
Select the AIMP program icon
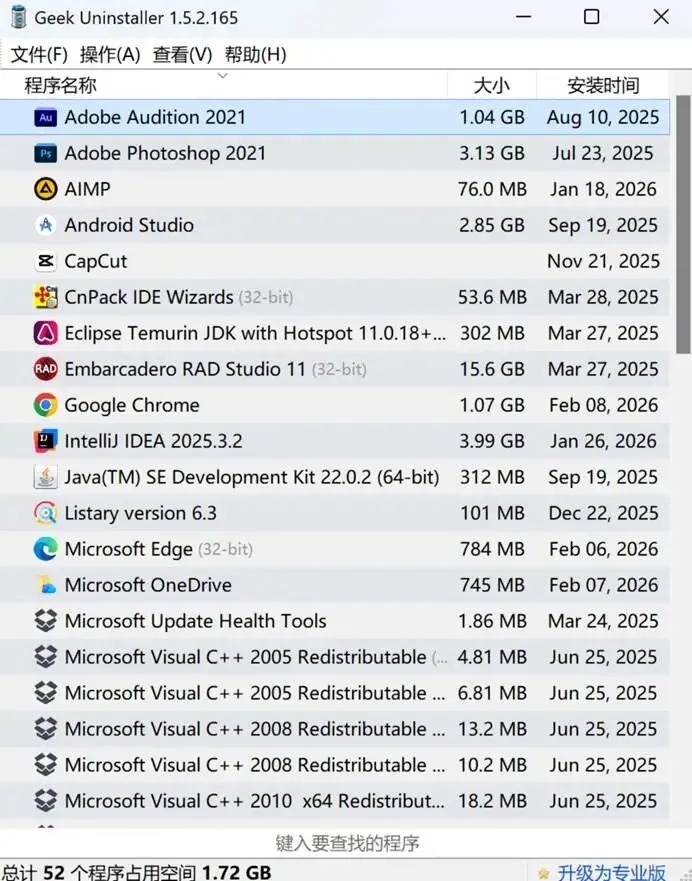(45, 189)
